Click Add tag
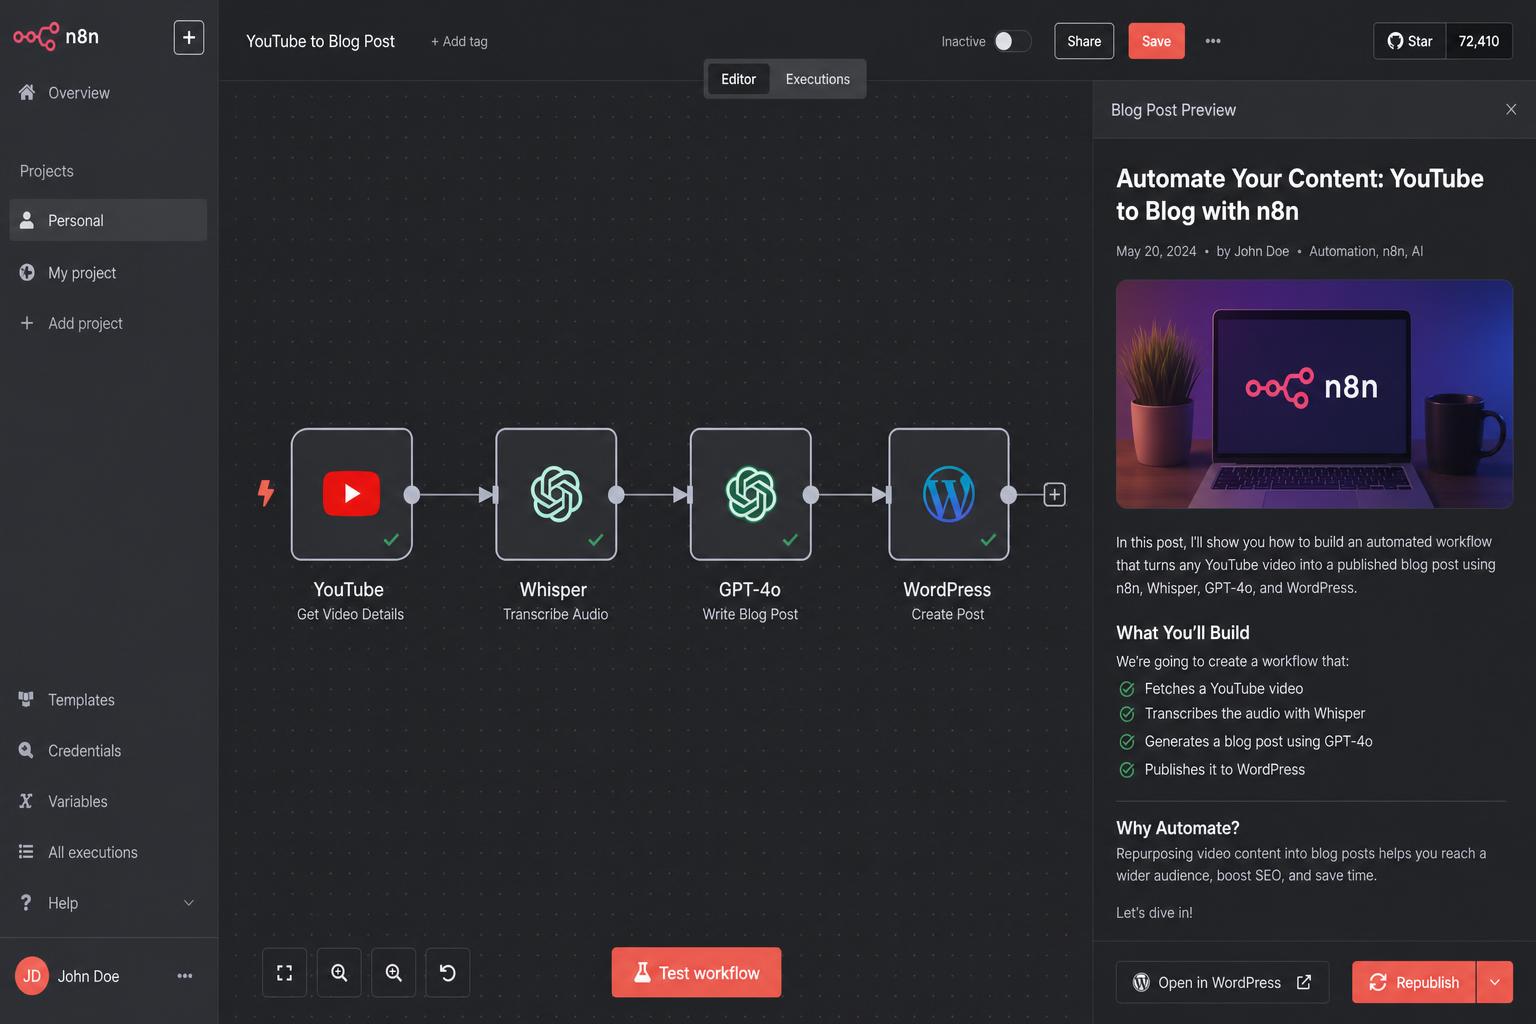1536x1024 pixels. point(459,41)
